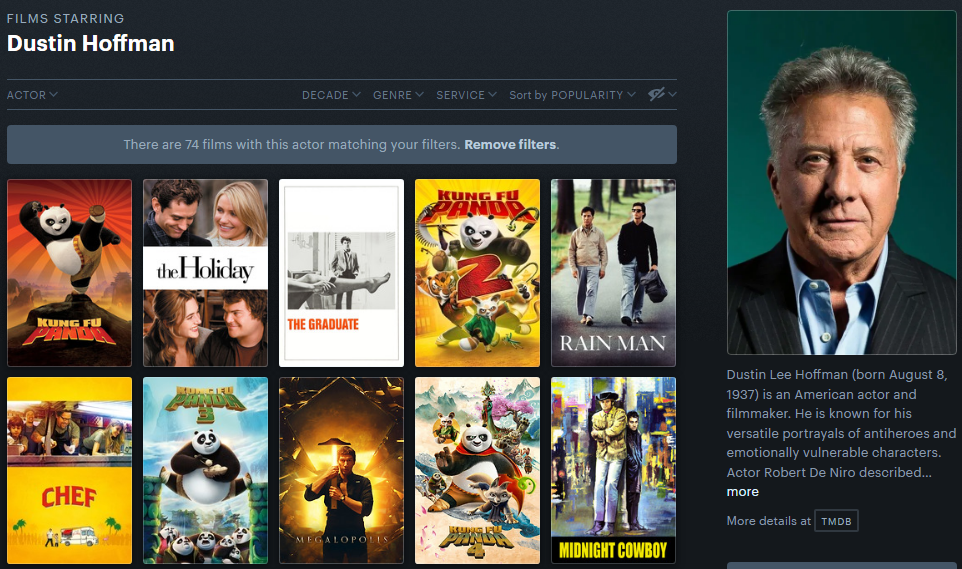Open the TMDB details button
The width and height of the screenshot is (962, 569).
tap(836, 521)
